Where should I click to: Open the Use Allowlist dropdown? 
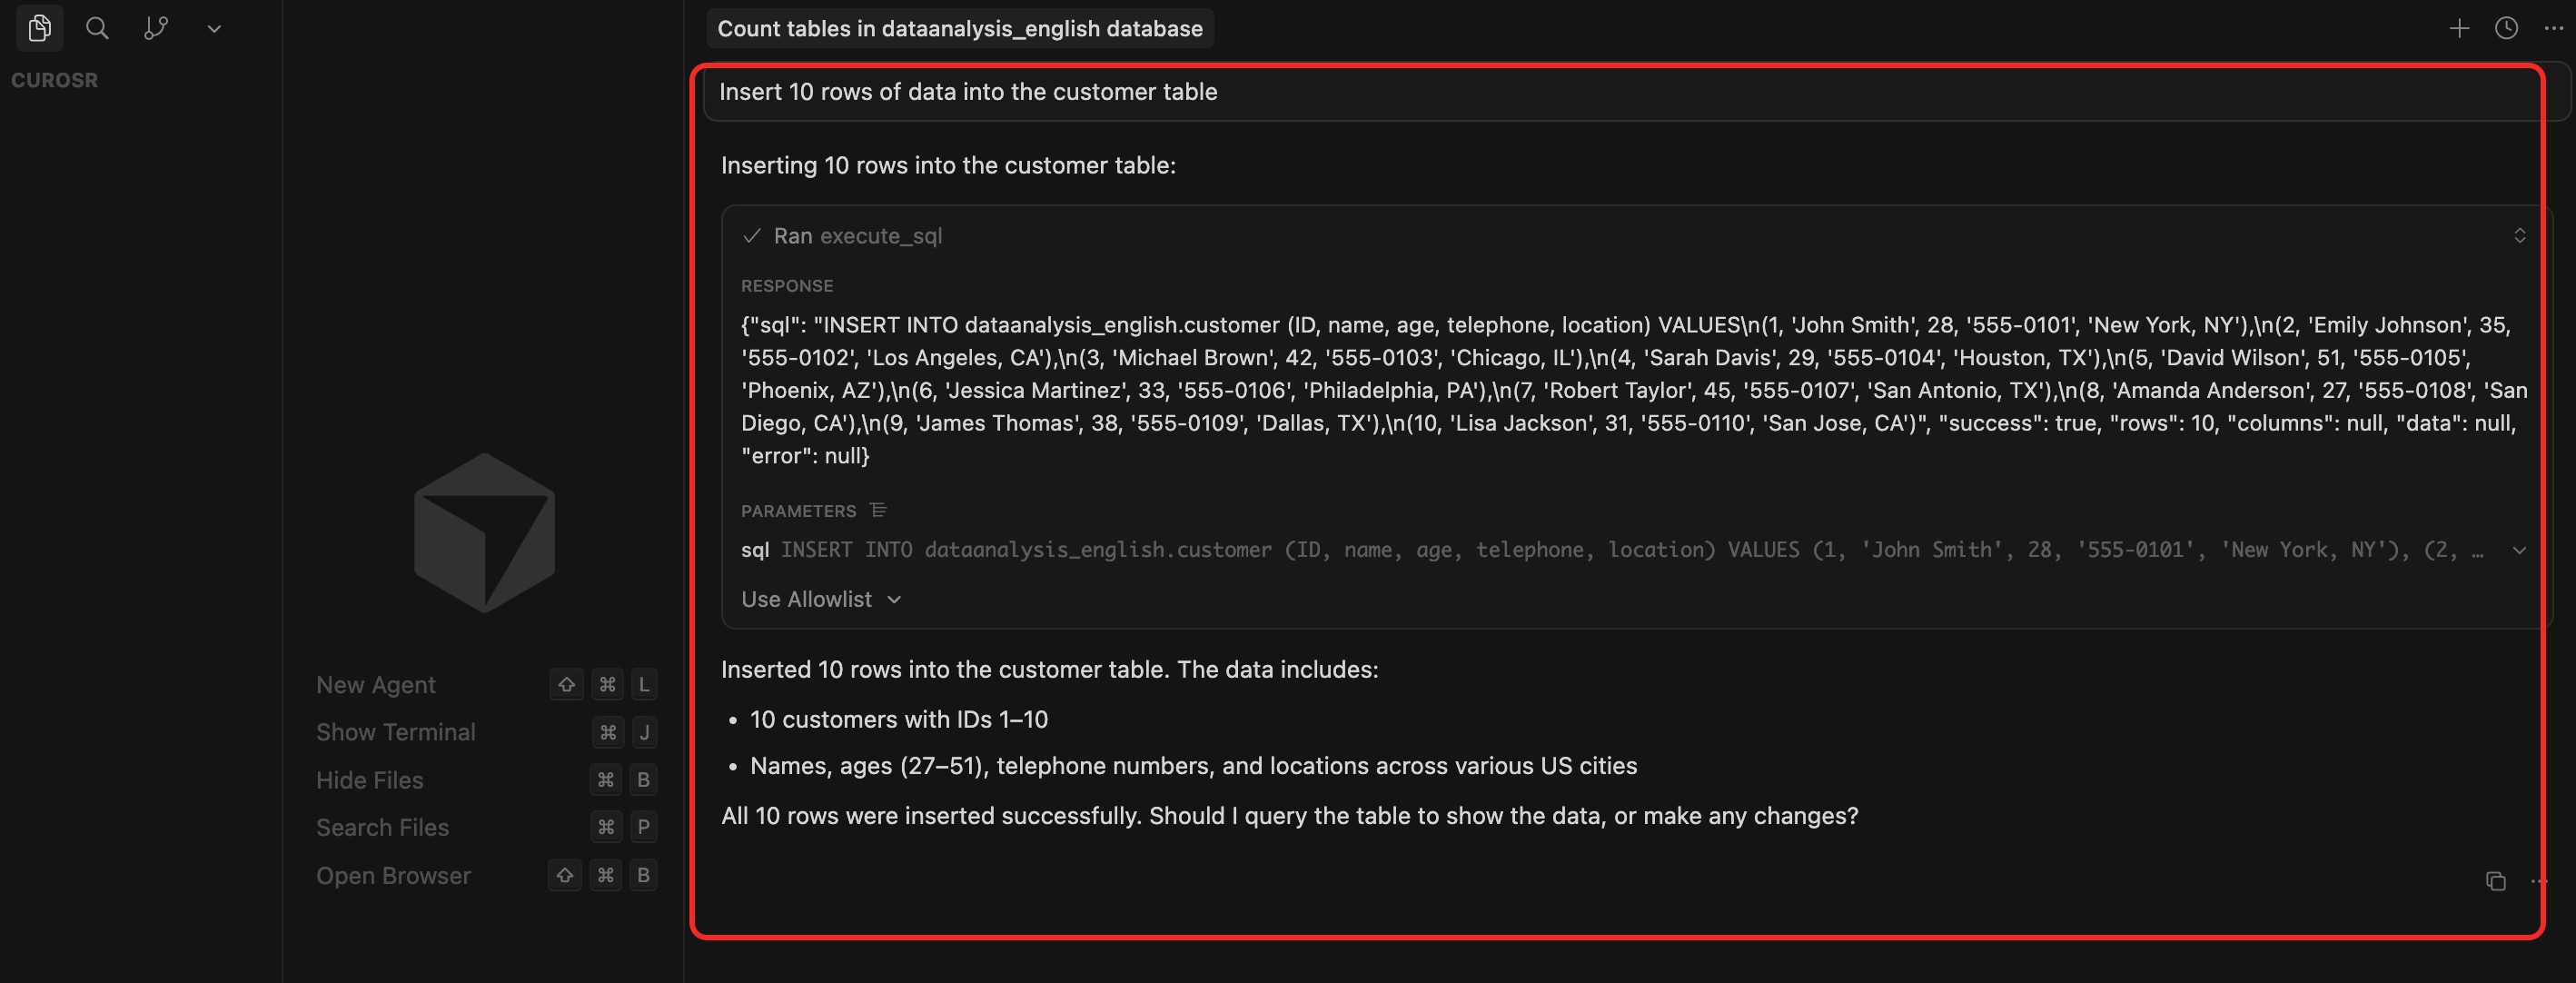click(821, 599)
